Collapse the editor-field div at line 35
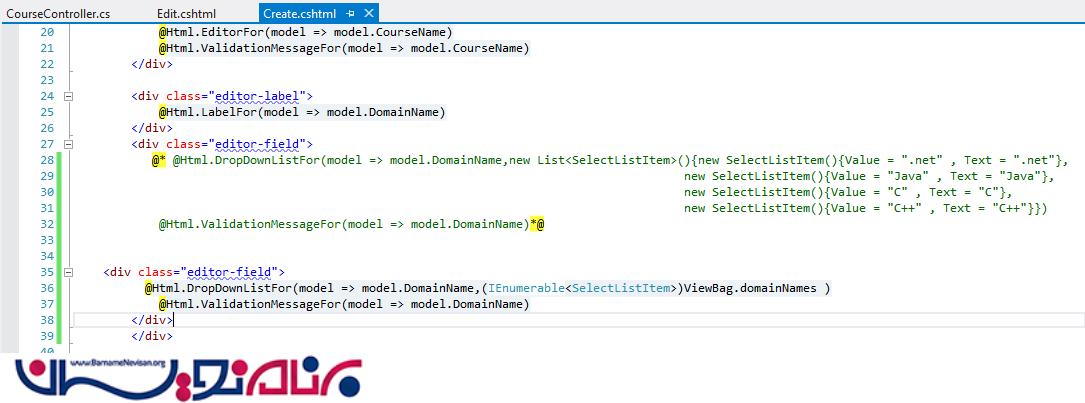 68,272
